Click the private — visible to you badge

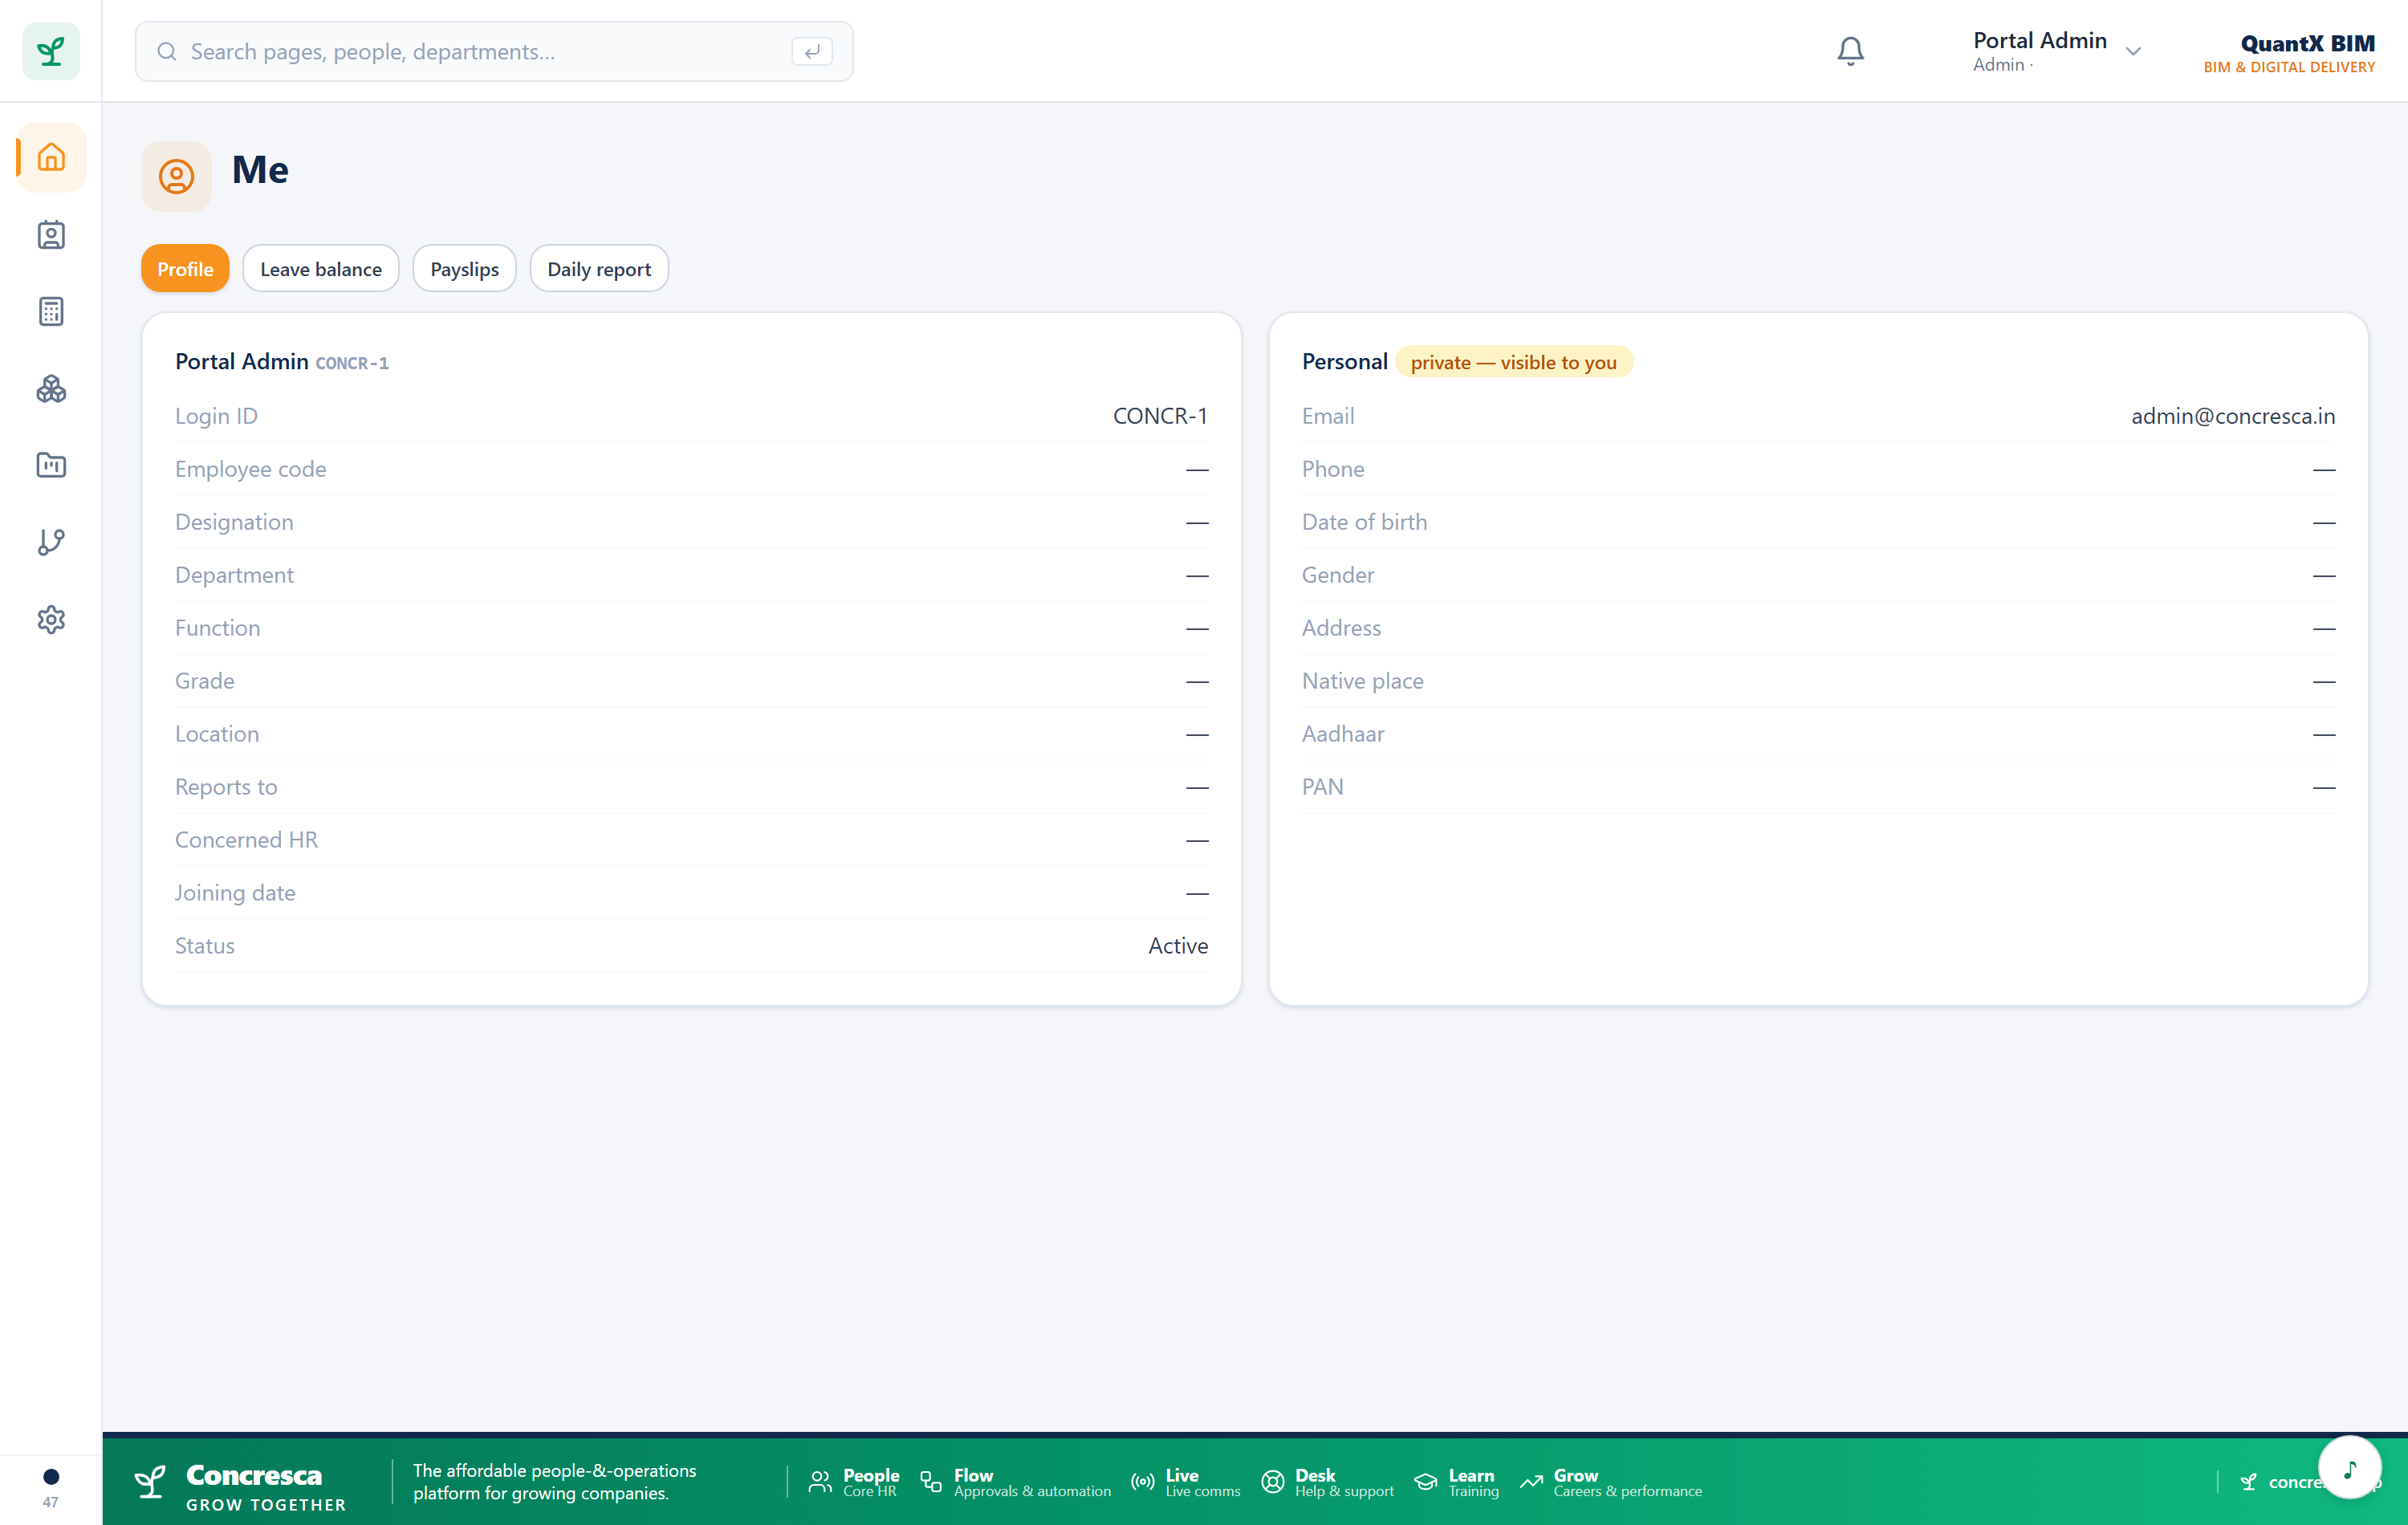[1513, 362]
